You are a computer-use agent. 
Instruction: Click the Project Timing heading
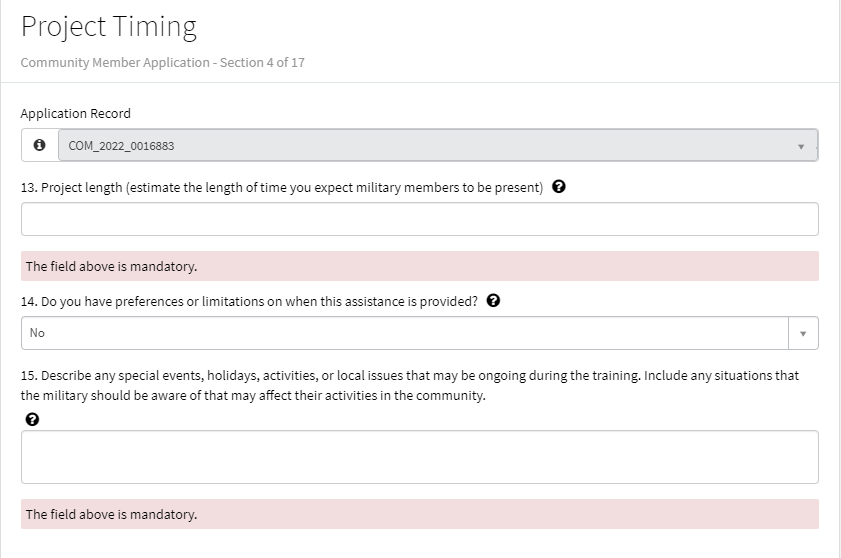[x=109, y=27]
